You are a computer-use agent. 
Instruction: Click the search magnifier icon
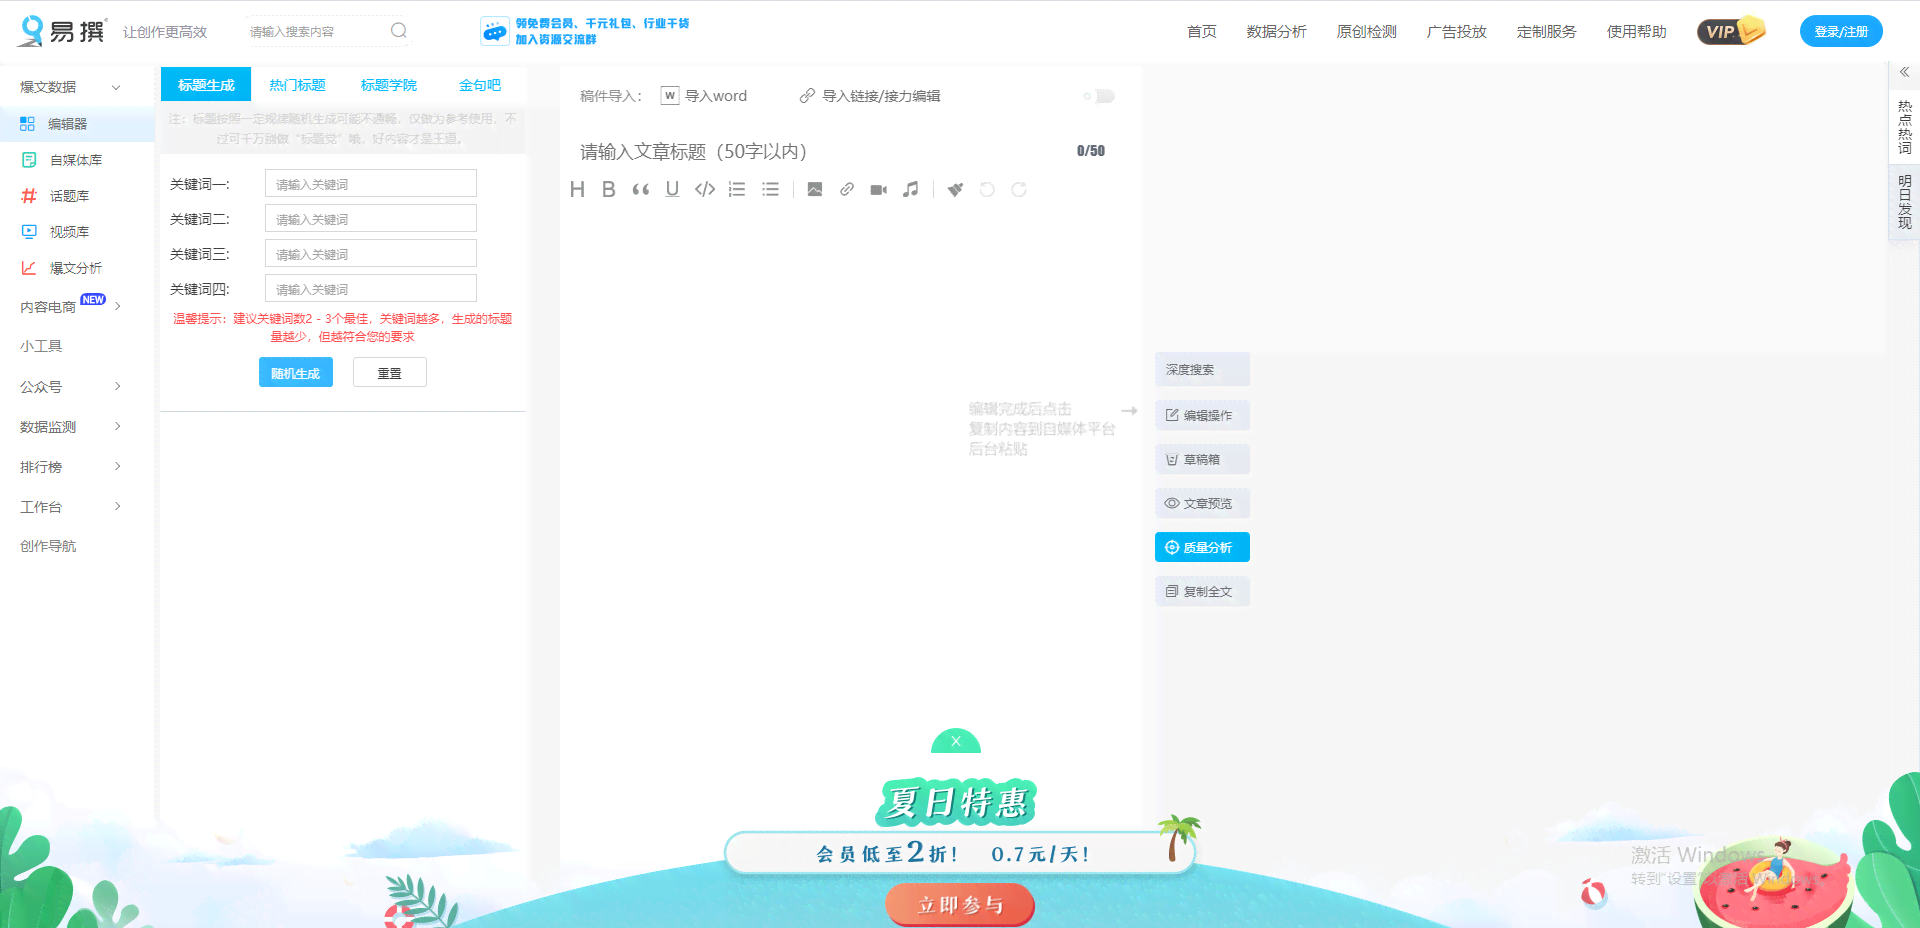[x=399, y=31]
